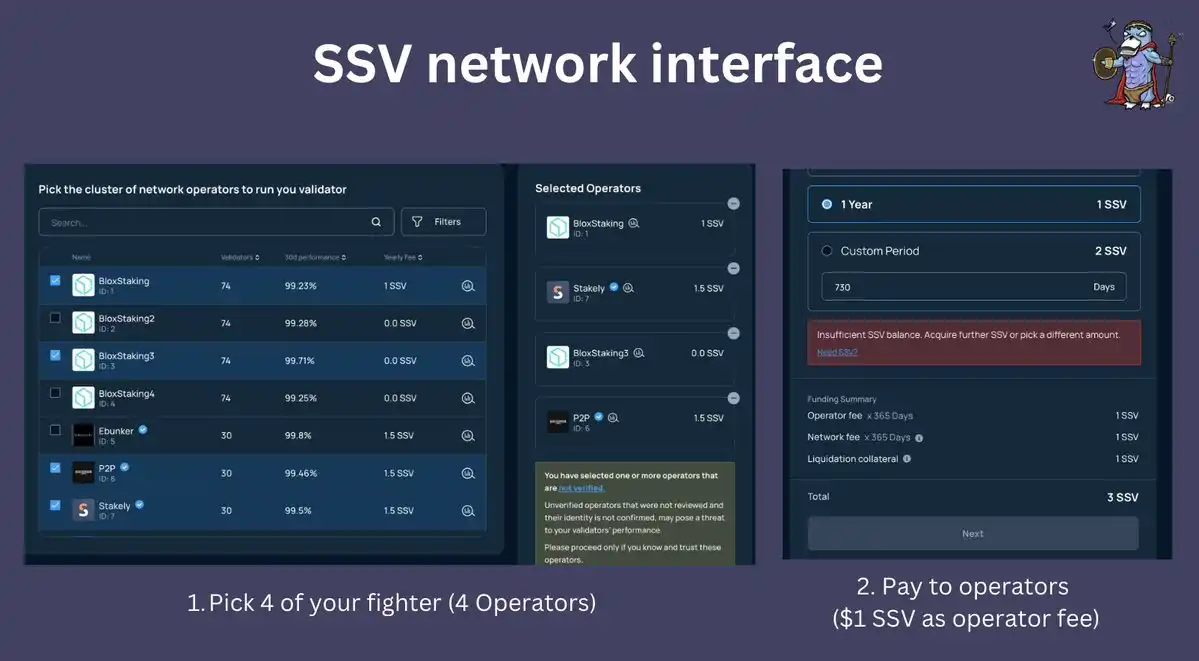1199x661 pixels.
Task: Sort operators by Yearly Fee column
Action: click(403, 258)
